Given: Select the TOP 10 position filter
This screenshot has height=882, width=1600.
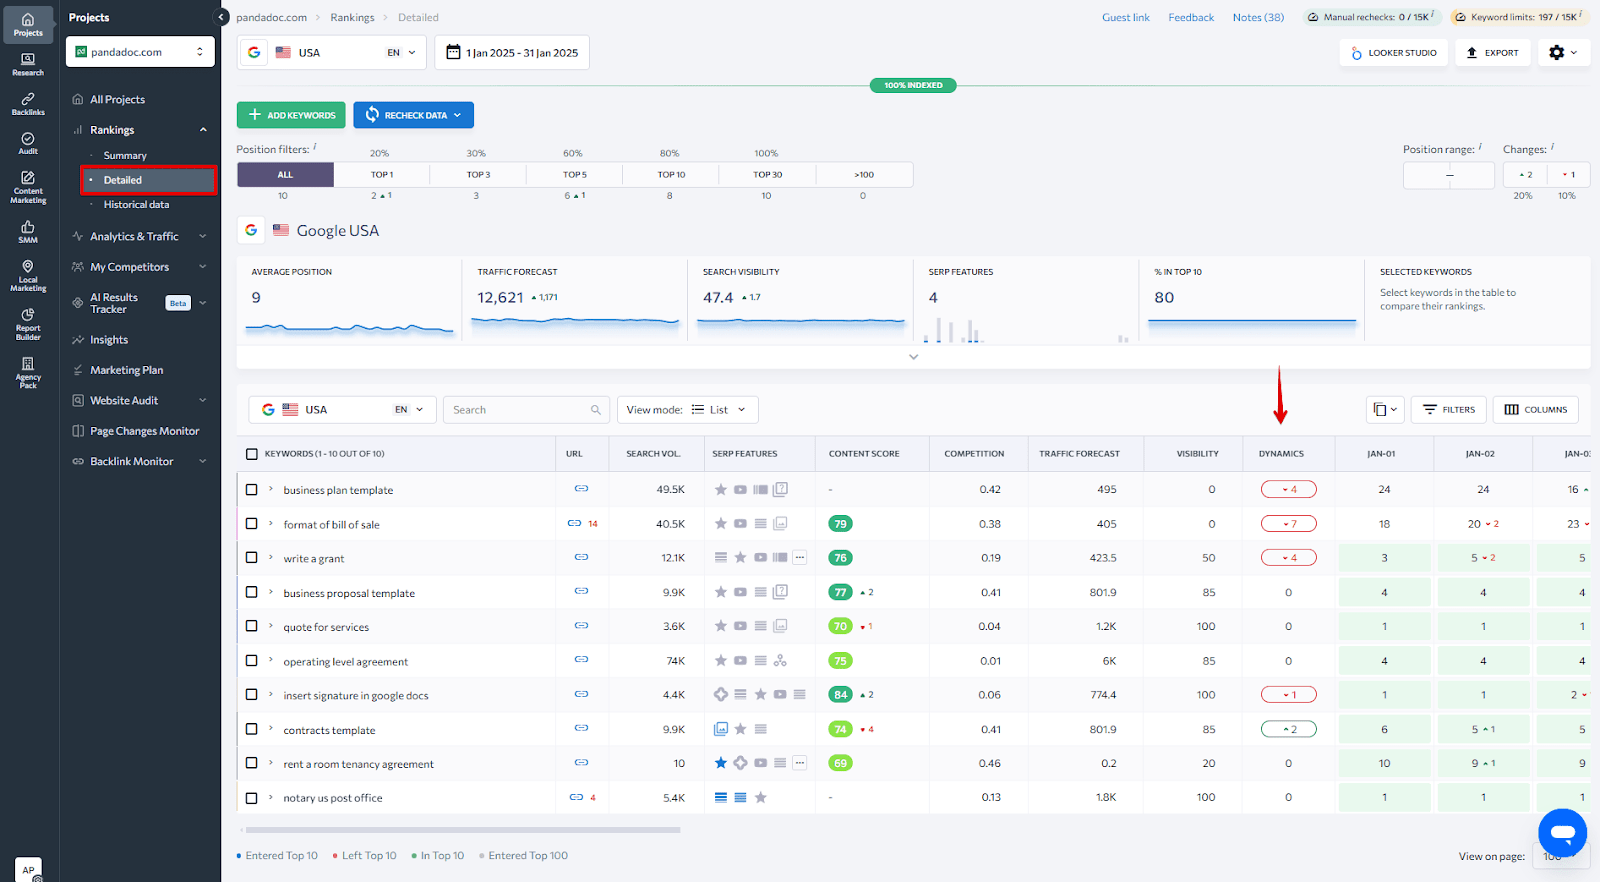Looking at the screenshot, I should [x=671, y=175].
